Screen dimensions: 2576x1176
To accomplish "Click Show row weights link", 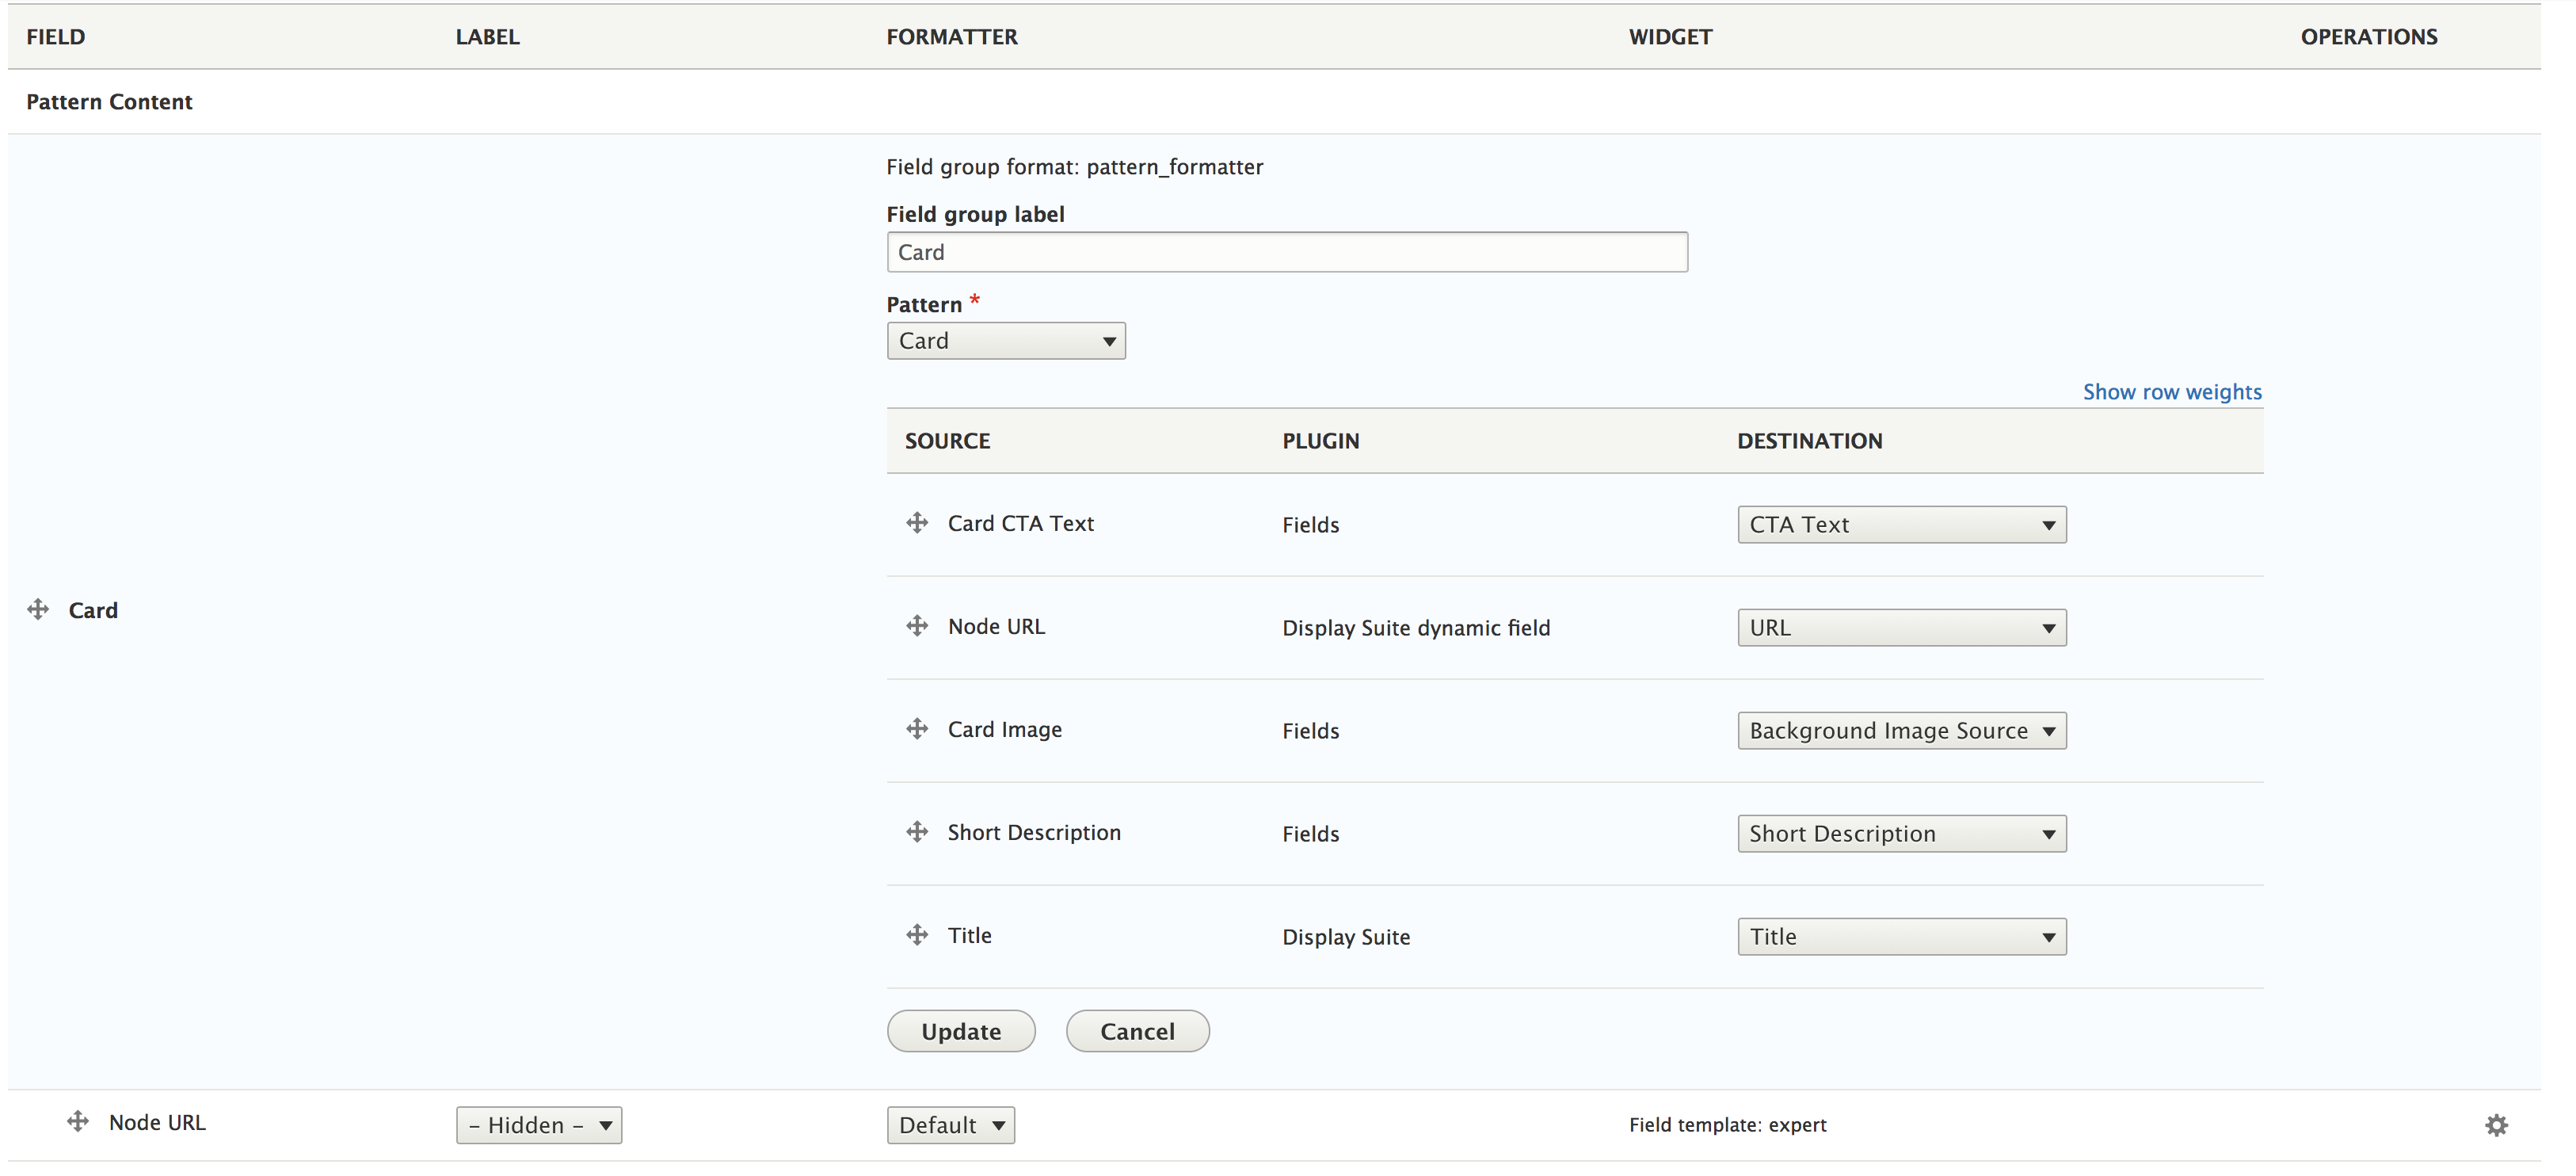I will [2171, 392].
